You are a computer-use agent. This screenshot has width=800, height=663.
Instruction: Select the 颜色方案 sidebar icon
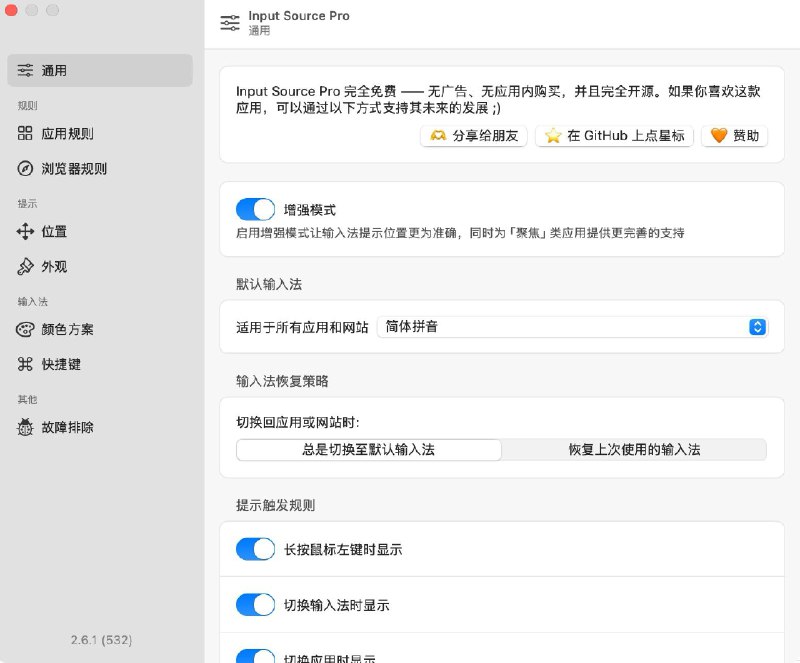pos(27,331)
